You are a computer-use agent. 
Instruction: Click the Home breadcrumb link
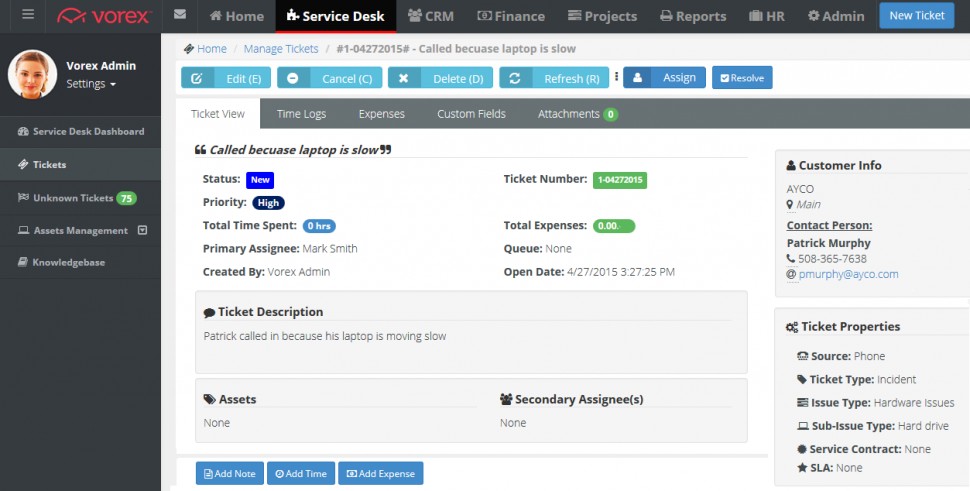point(212,49)
